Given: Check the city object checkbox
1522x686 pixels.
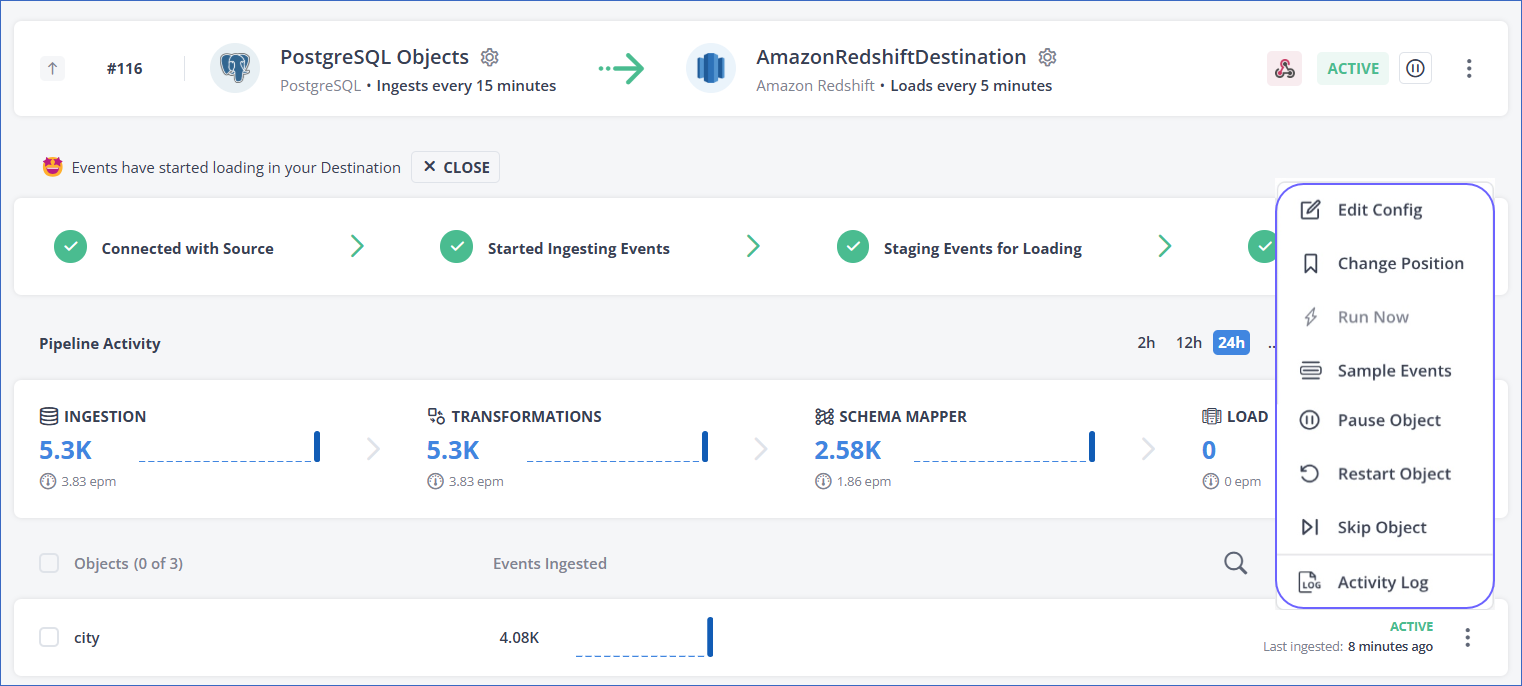Looking at the screenshot, I should pos(49,637).
